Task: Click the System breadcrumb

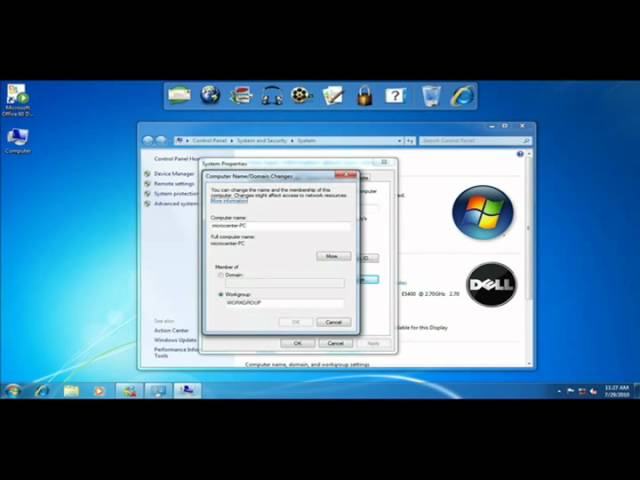Action: coord(306,140)
